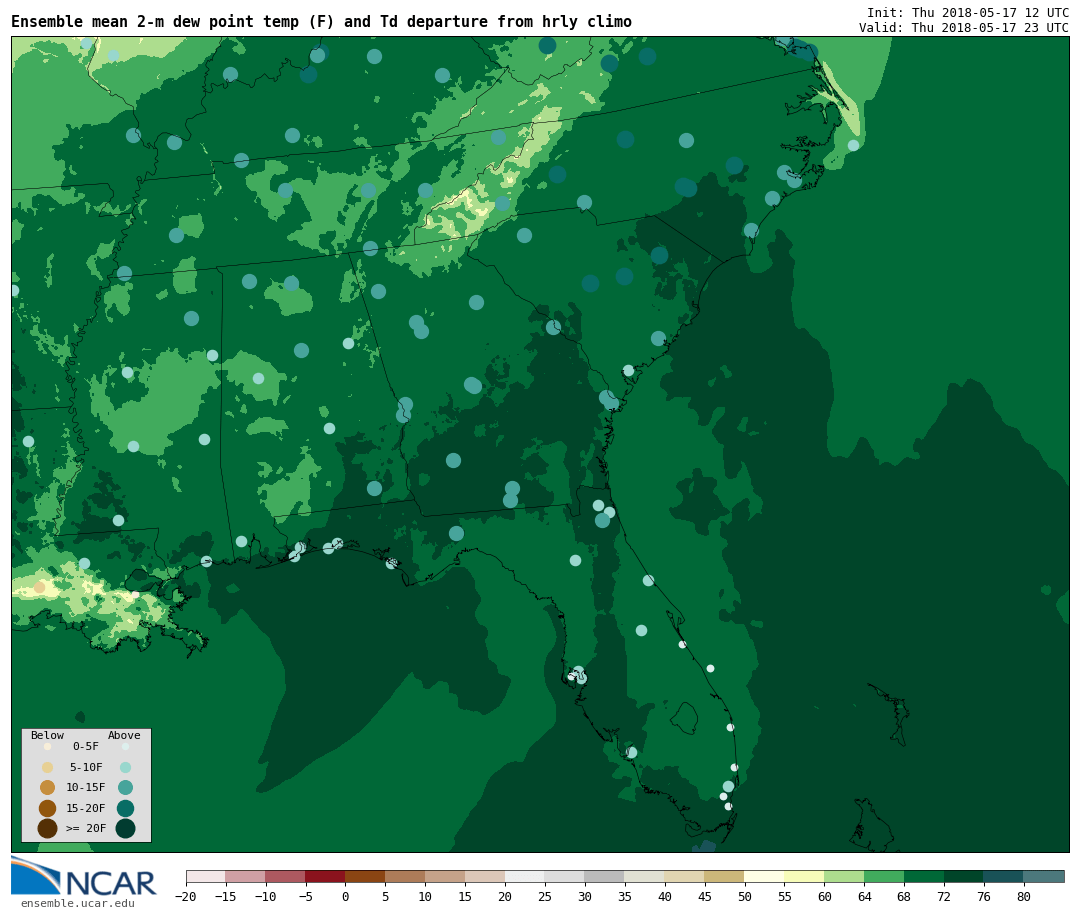Select the Valid time text line
The height and width of the screenshot is (915, 1080).
pyautogui.click(x=964, y=28)
